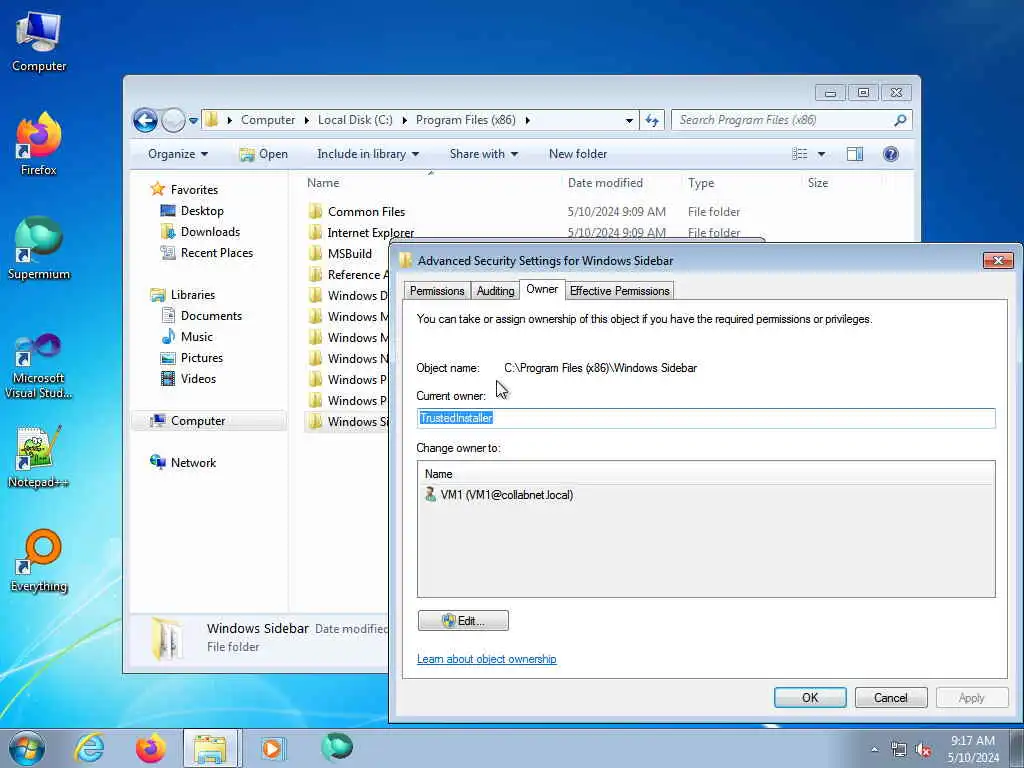Open Windows Media Player from the taskbar
This screenshot has height=768, width=1024.
[x=272, y=748]
